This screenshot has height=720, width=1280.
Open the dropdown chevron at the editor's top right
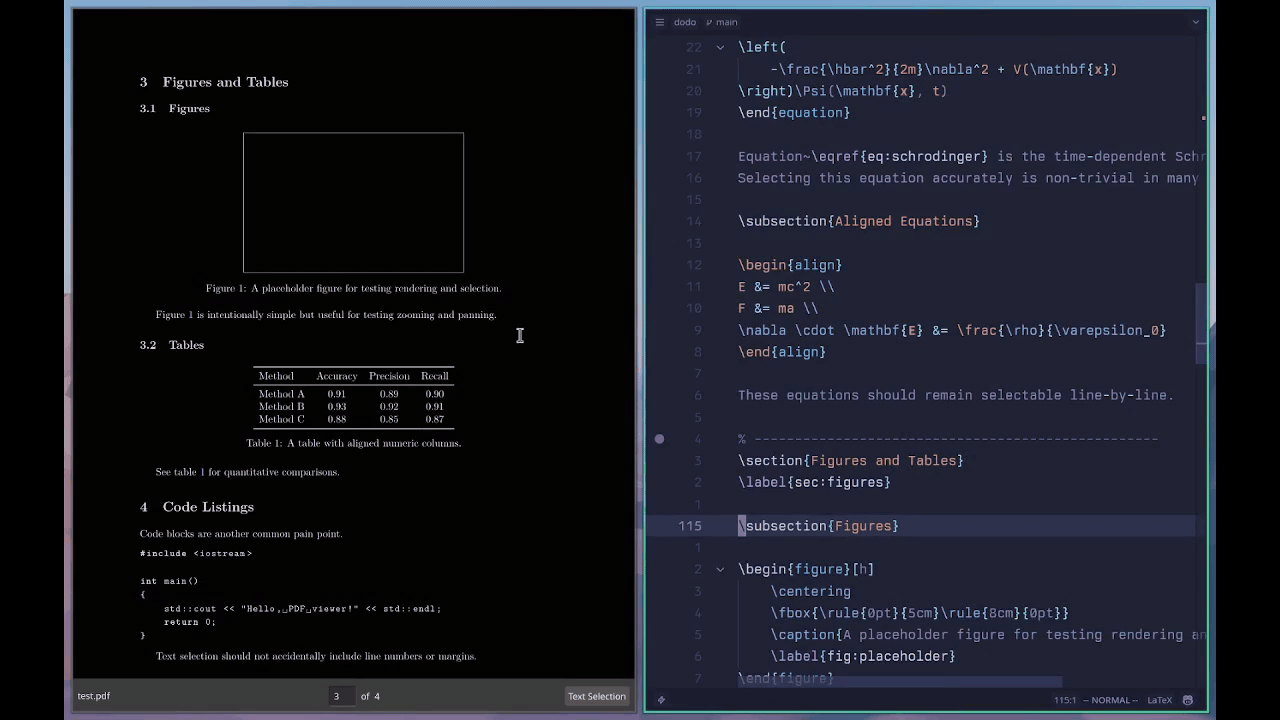[x=1196, y=22]
